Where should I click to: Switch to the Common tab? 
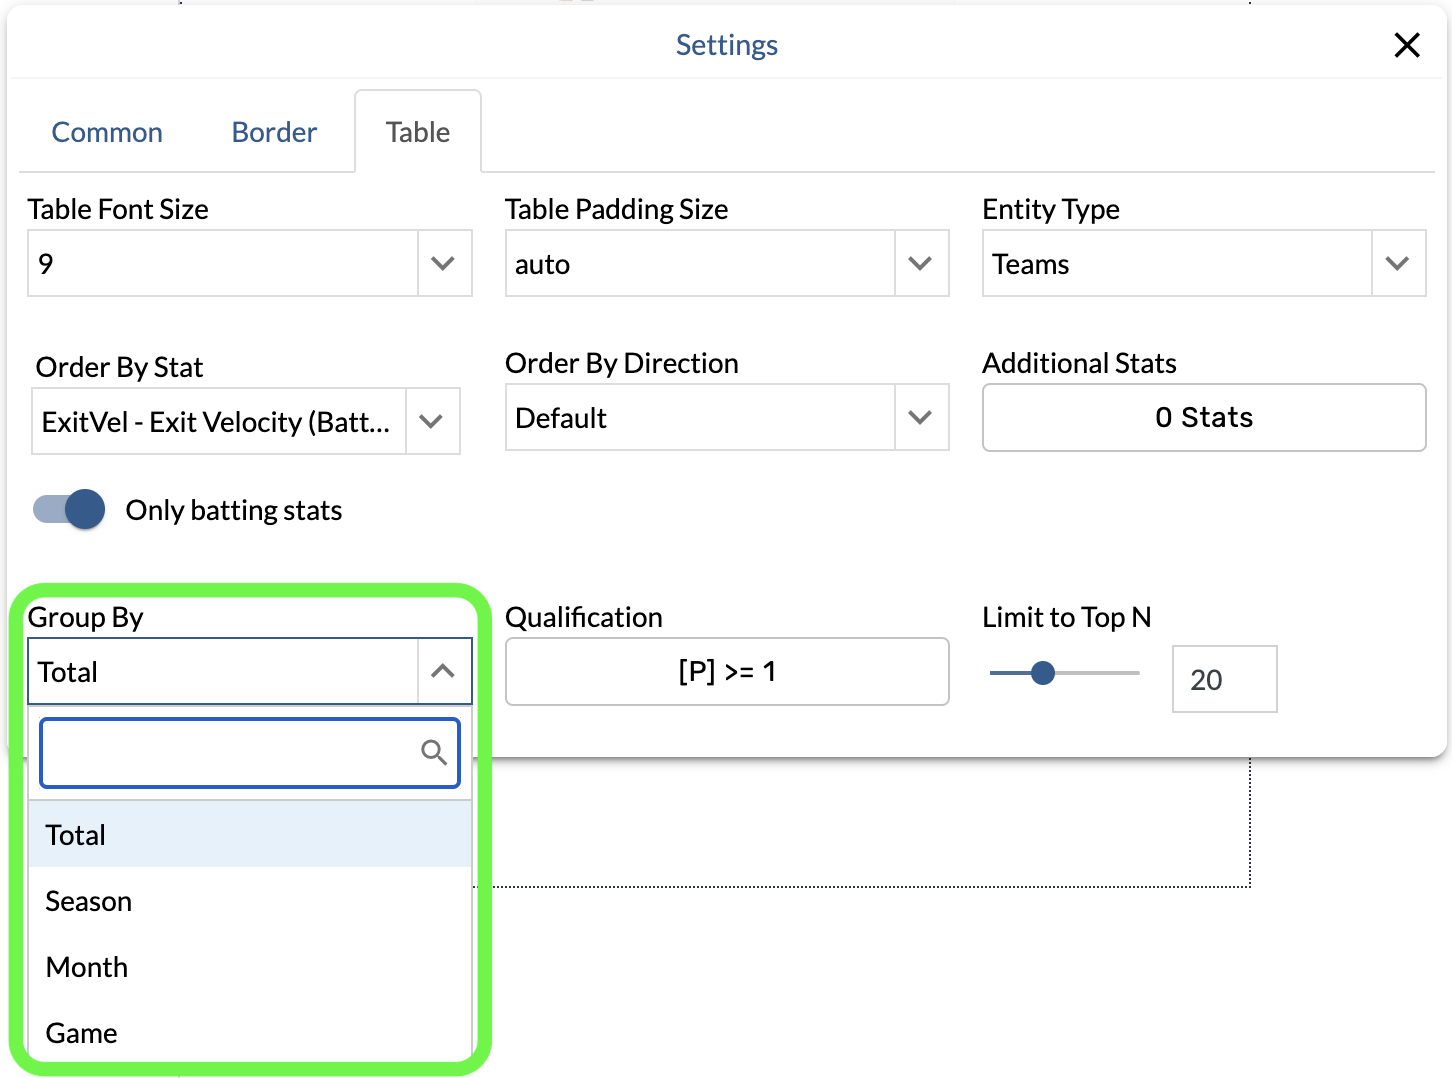coord(107,133)
